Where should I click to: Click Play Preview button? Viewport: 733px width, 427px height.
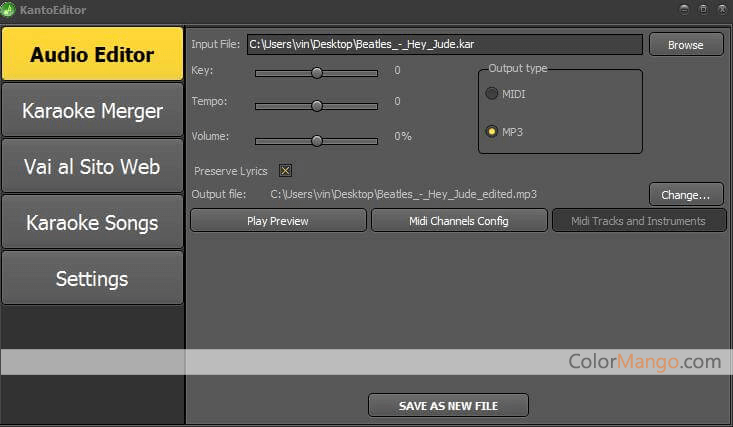278,221
